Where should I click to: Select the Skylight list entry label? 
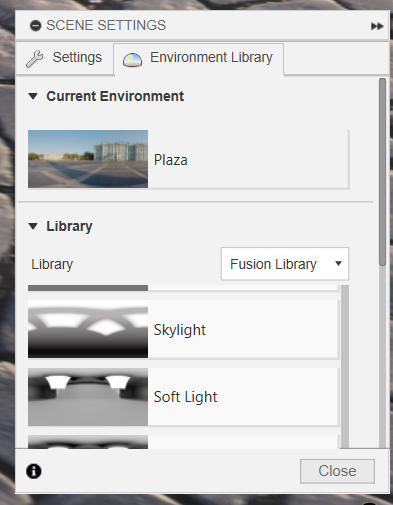(180, 330)
